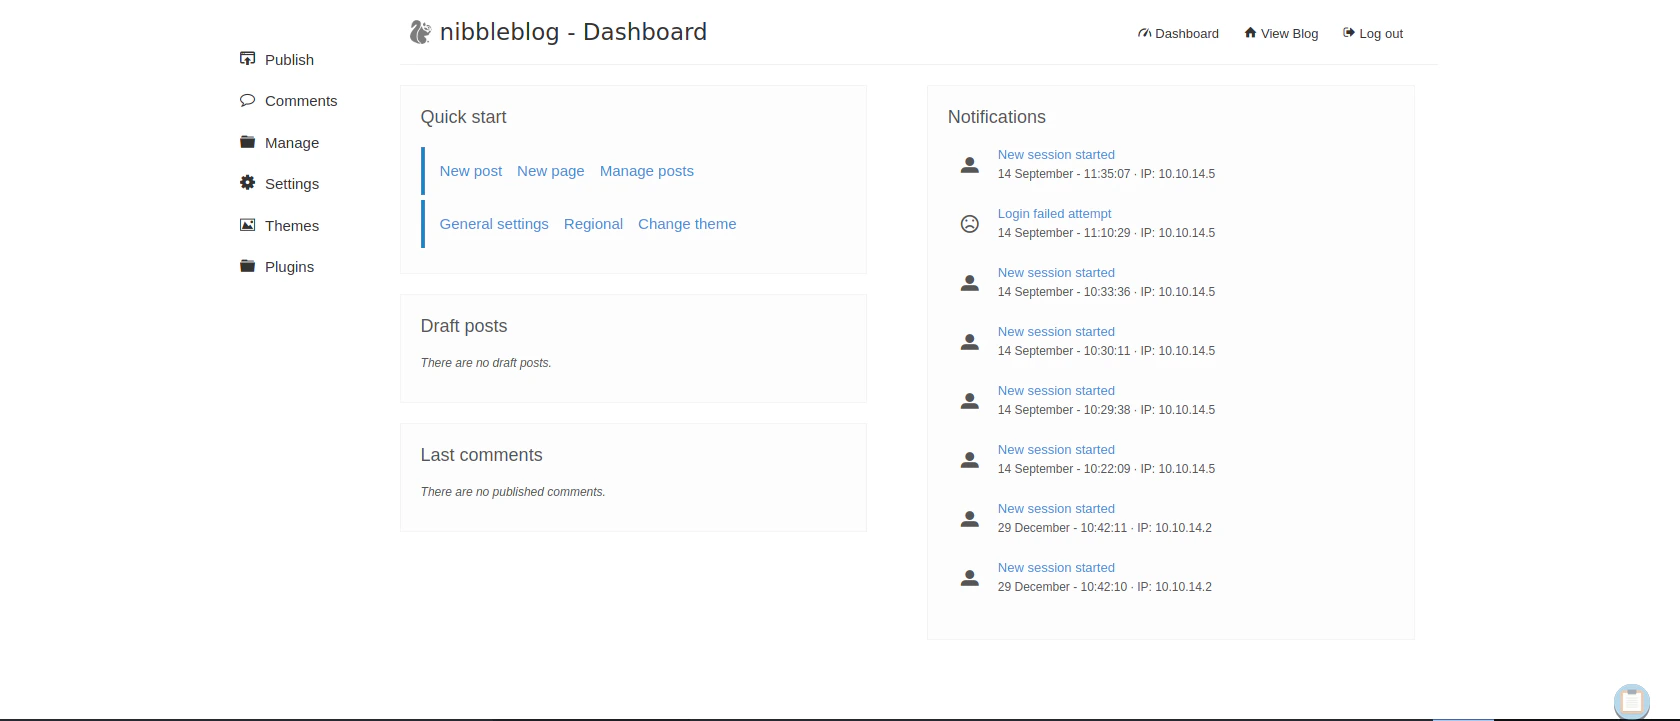1680x721 pixels.
Task: Click the '29 December - 10:42:11' timestamp line
Action: coord(1105,528)
